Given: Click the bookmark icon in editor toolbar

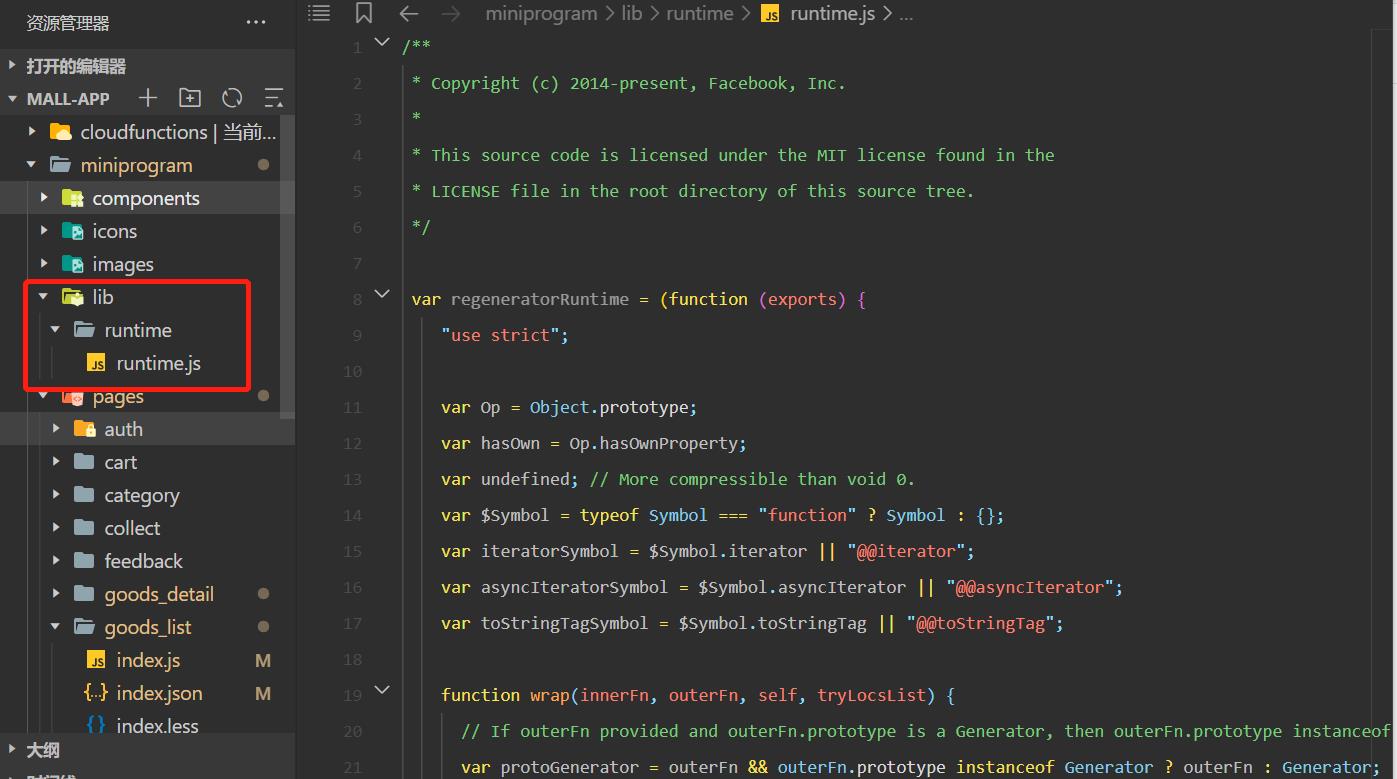Looking at the screenshot, I should [364, 13].
